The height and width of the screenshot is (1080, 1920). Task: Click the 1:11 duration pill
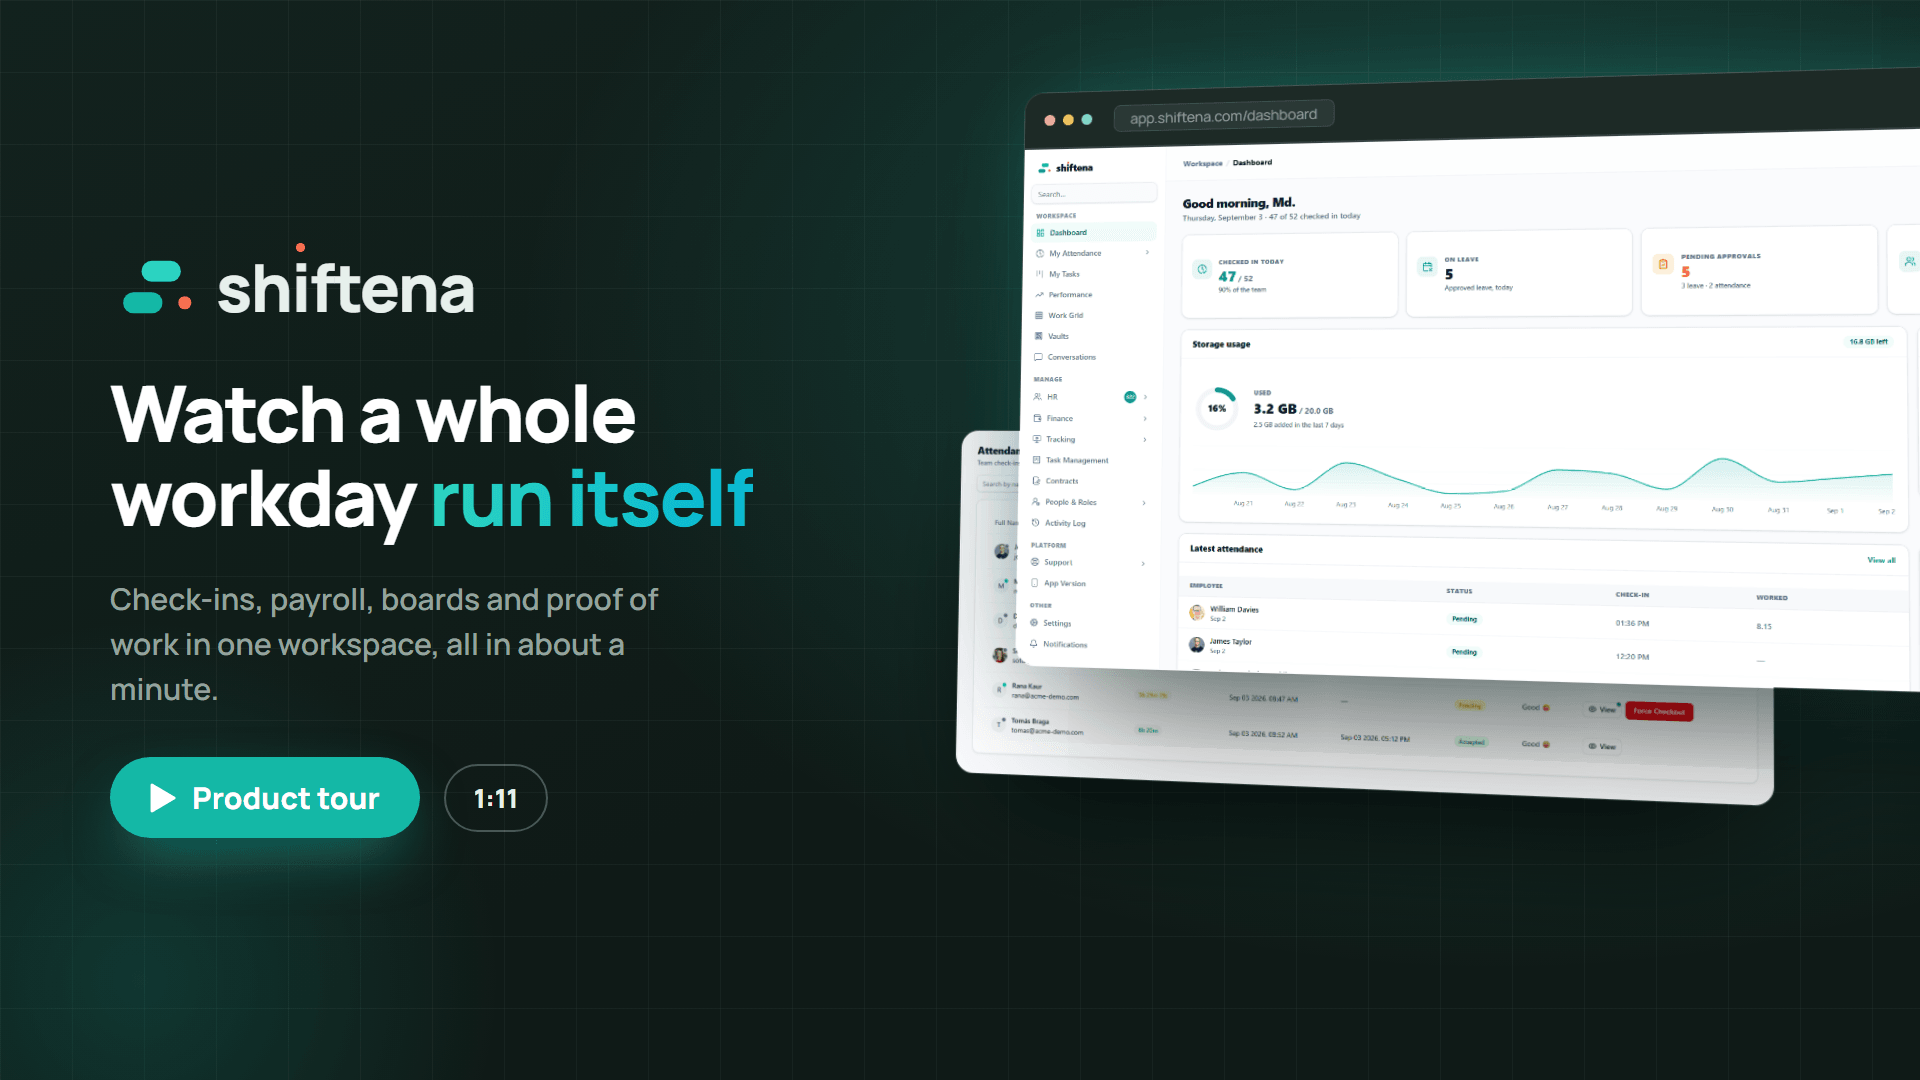(495, 798)
